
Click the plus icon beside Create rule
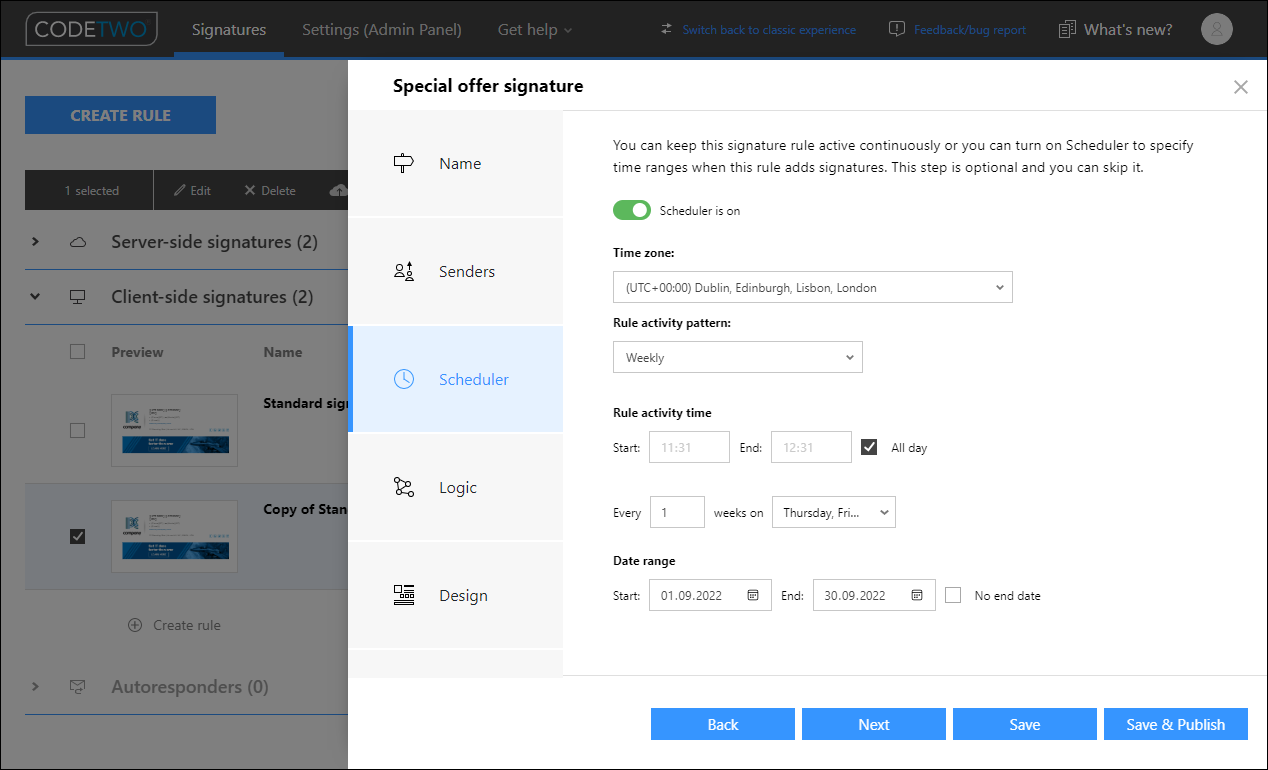click(135, 625)
